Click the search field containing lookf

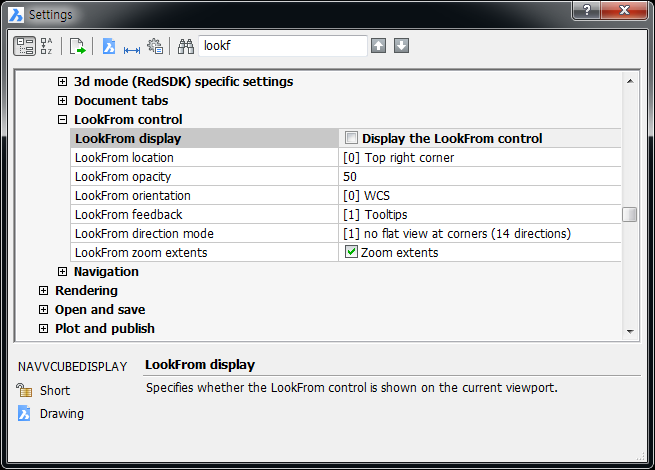point(283,46)
